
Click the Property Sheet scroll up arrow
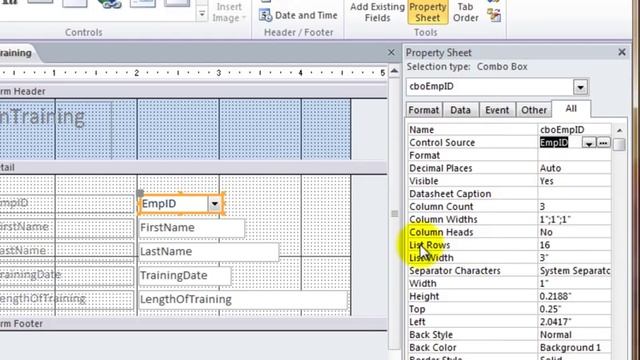620,130
